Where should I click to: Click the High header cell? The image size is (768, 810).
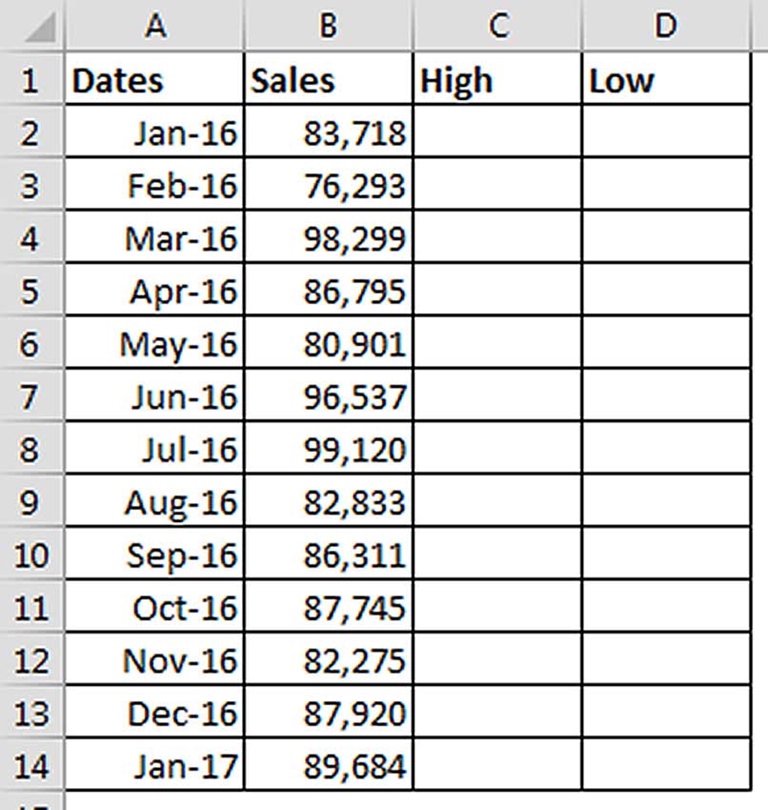(x=497, y=79)
